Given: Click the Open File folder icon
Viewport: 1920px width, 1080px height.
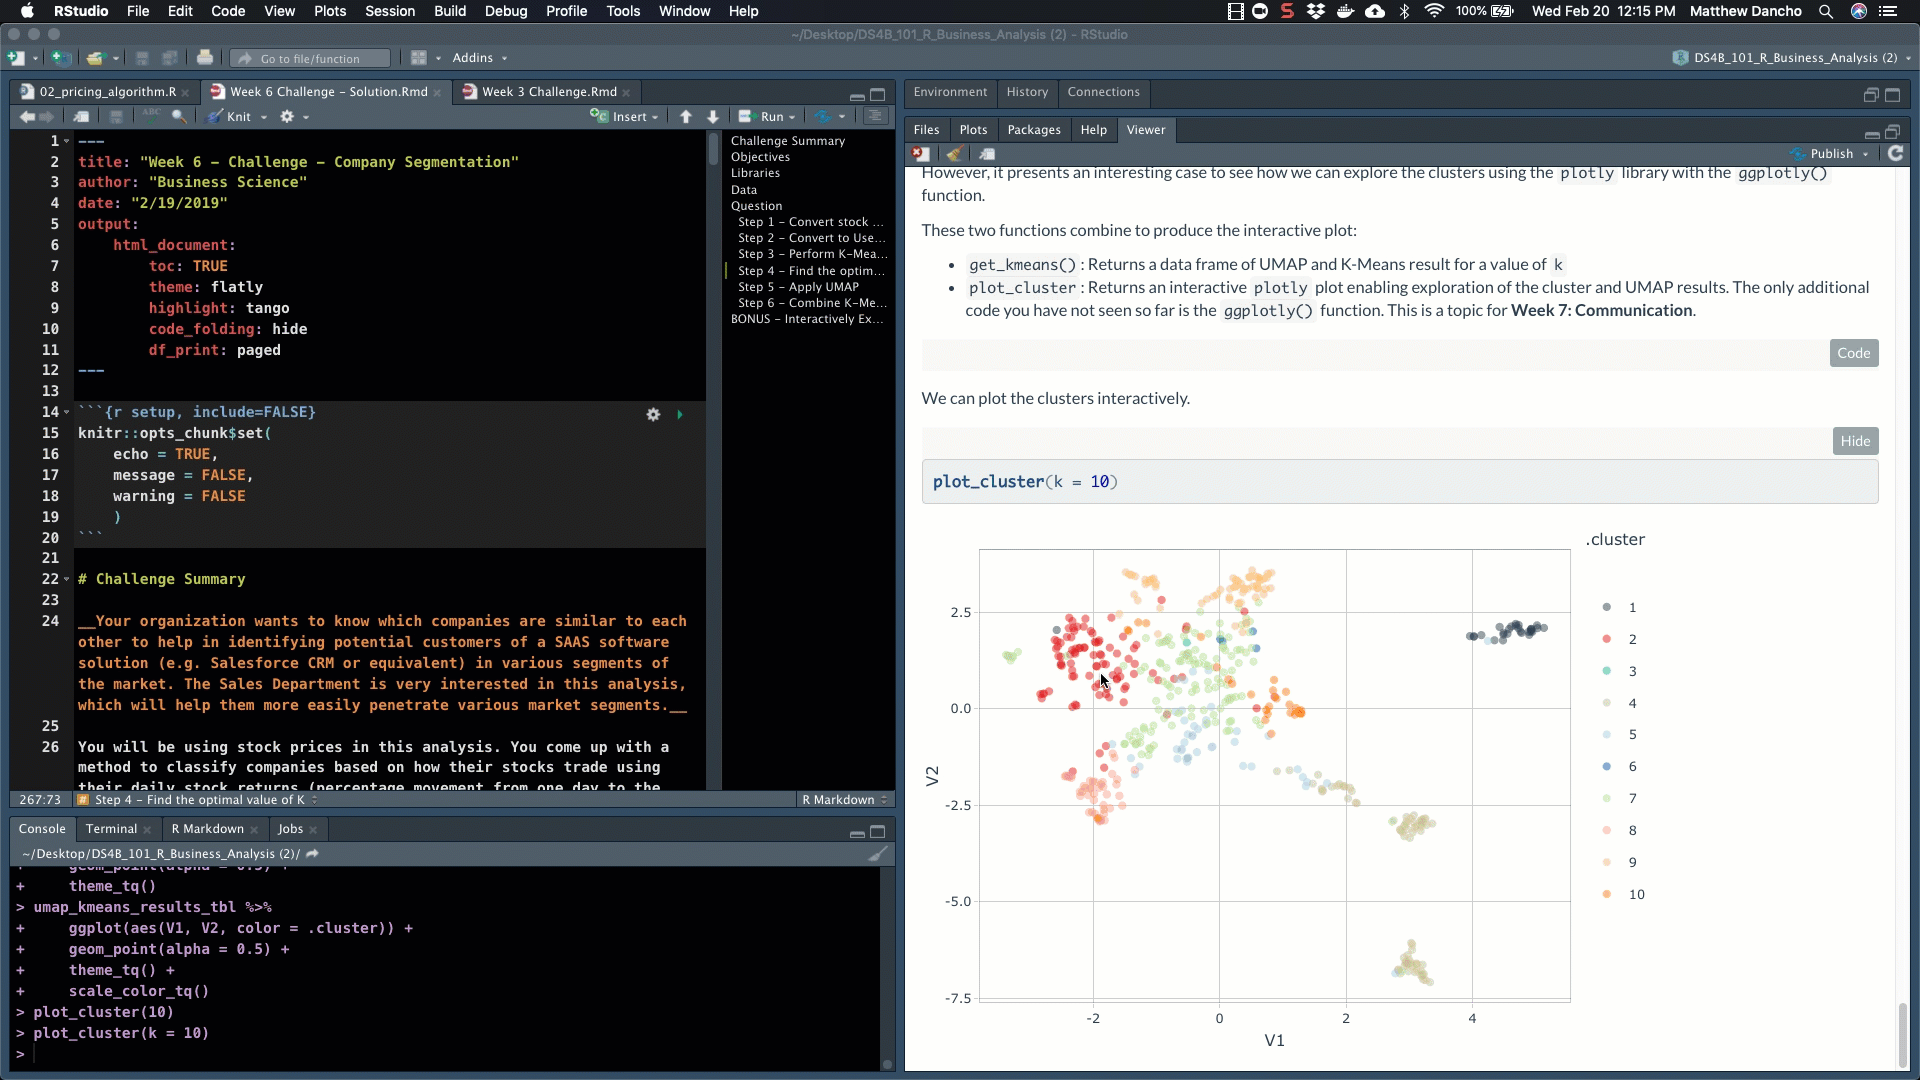Looking at the screenshot, I should click(95, 58).
